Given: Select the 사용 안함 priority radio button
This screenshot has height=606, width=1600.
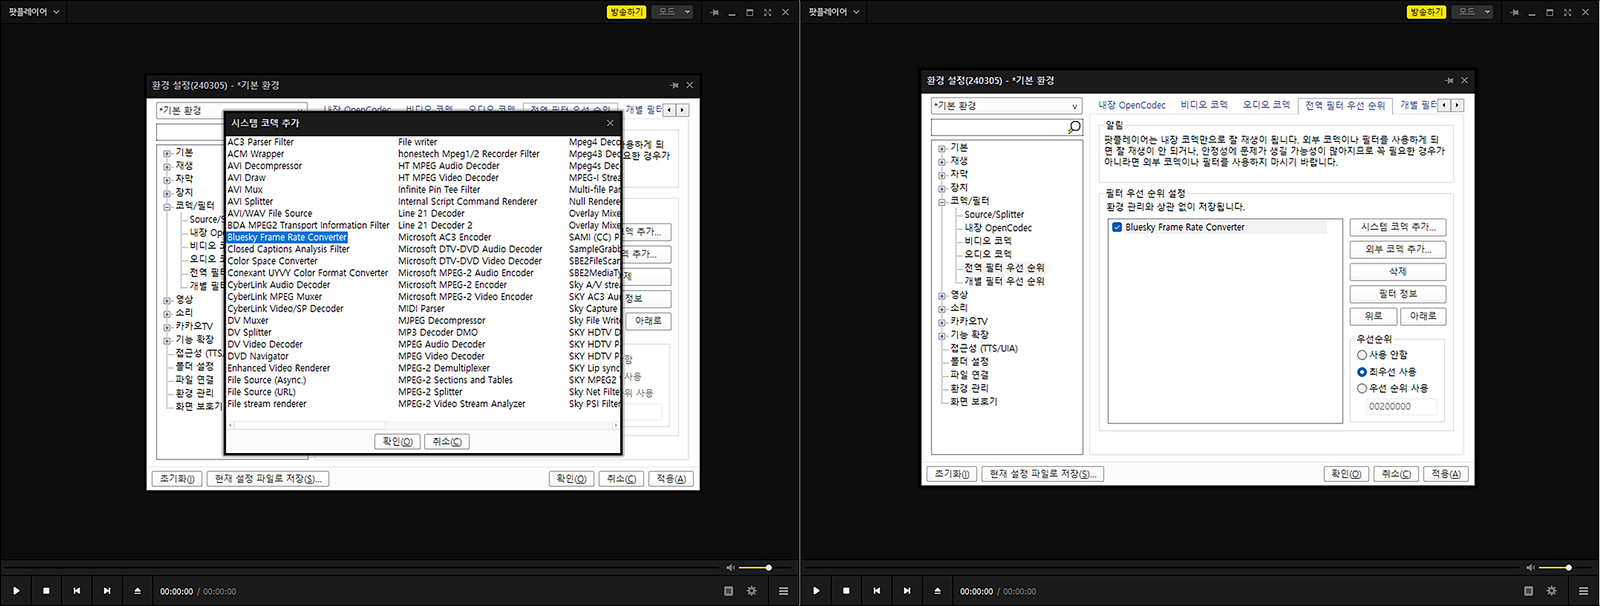Looking at the screenshot, I should (1362, 355).
